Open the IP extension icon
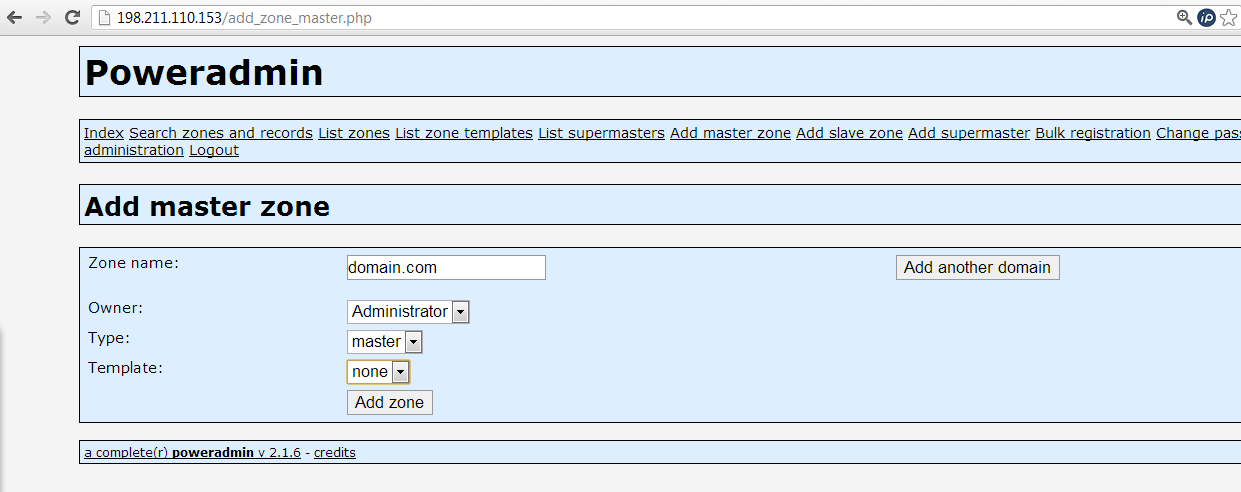Image resolution: width=1241 pixels, height=492 pixels. click(1206, 17)
